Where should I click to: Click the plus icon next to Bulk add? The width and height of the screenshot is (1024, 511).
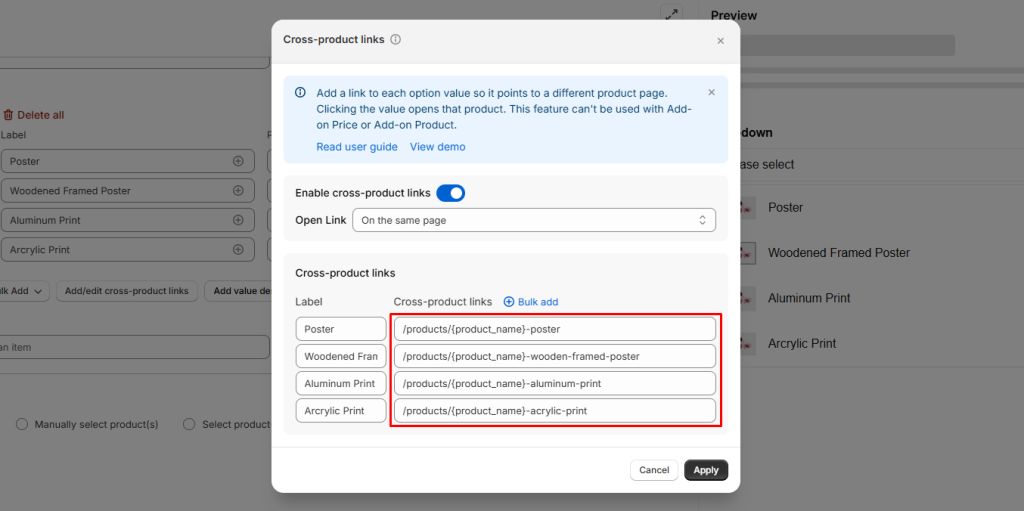[x=508, y=302]
